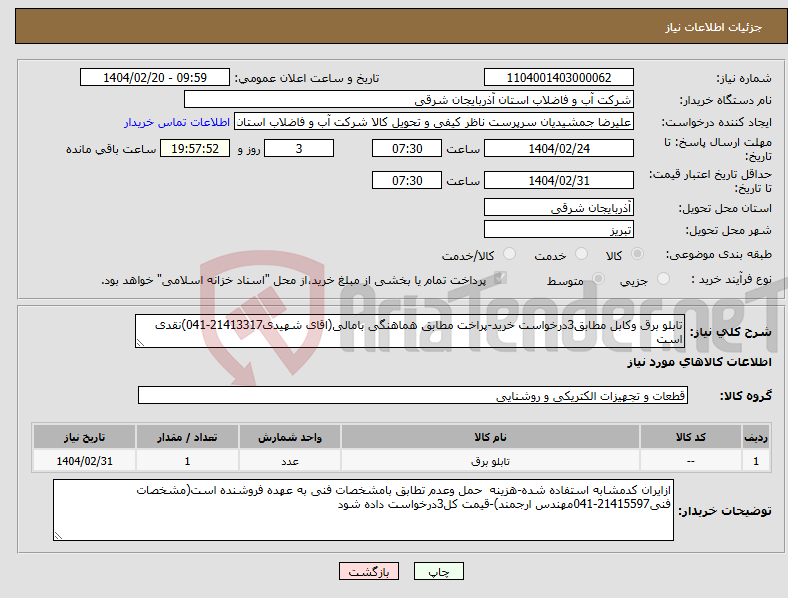This screenshot has height=598, width=788.
Task: Select the کالا radio button
Action: coord(637,254)
